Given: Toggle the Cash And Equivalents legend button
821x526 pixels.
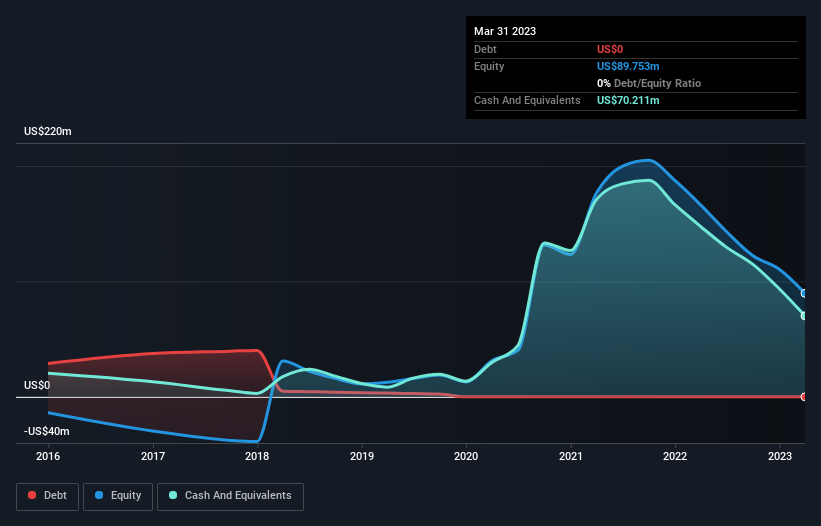Looking at the screenshot, I should pyautogui.click(x=230, y=496).
